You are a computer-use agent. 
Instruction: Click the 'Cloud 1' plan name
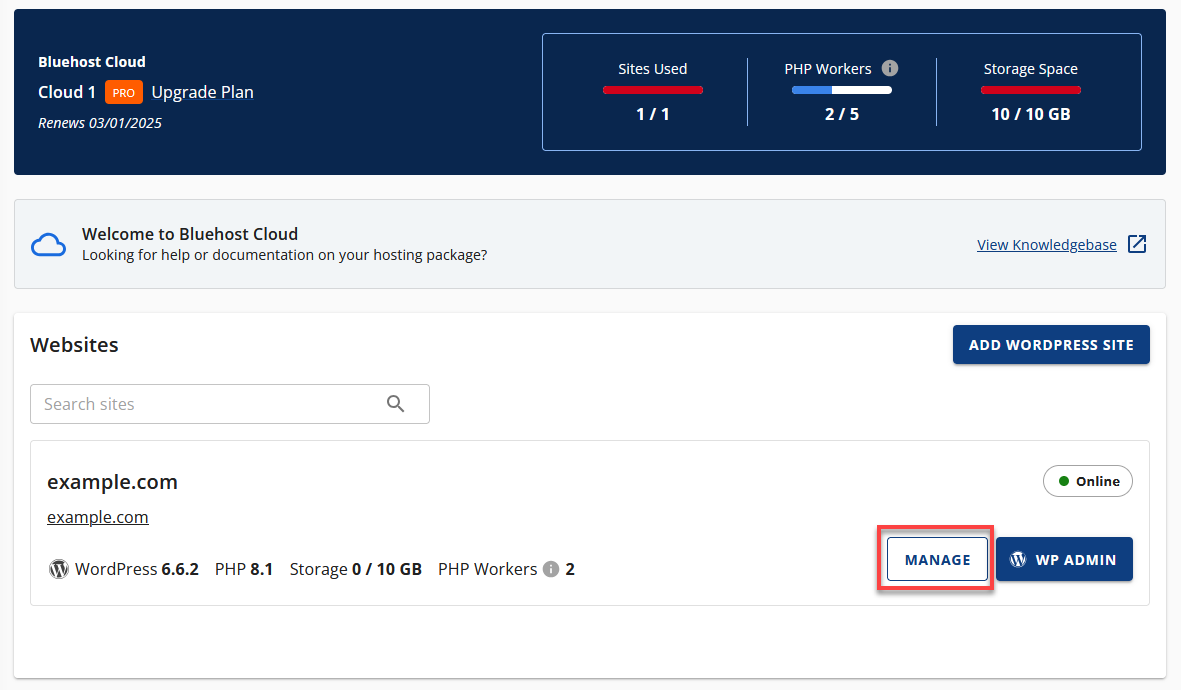tap(67, 92)
